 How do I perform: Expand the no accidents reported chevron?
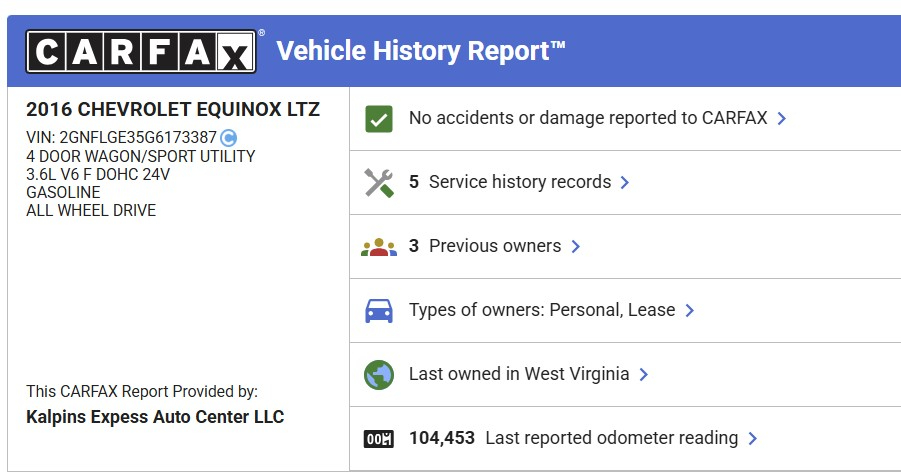782,119
